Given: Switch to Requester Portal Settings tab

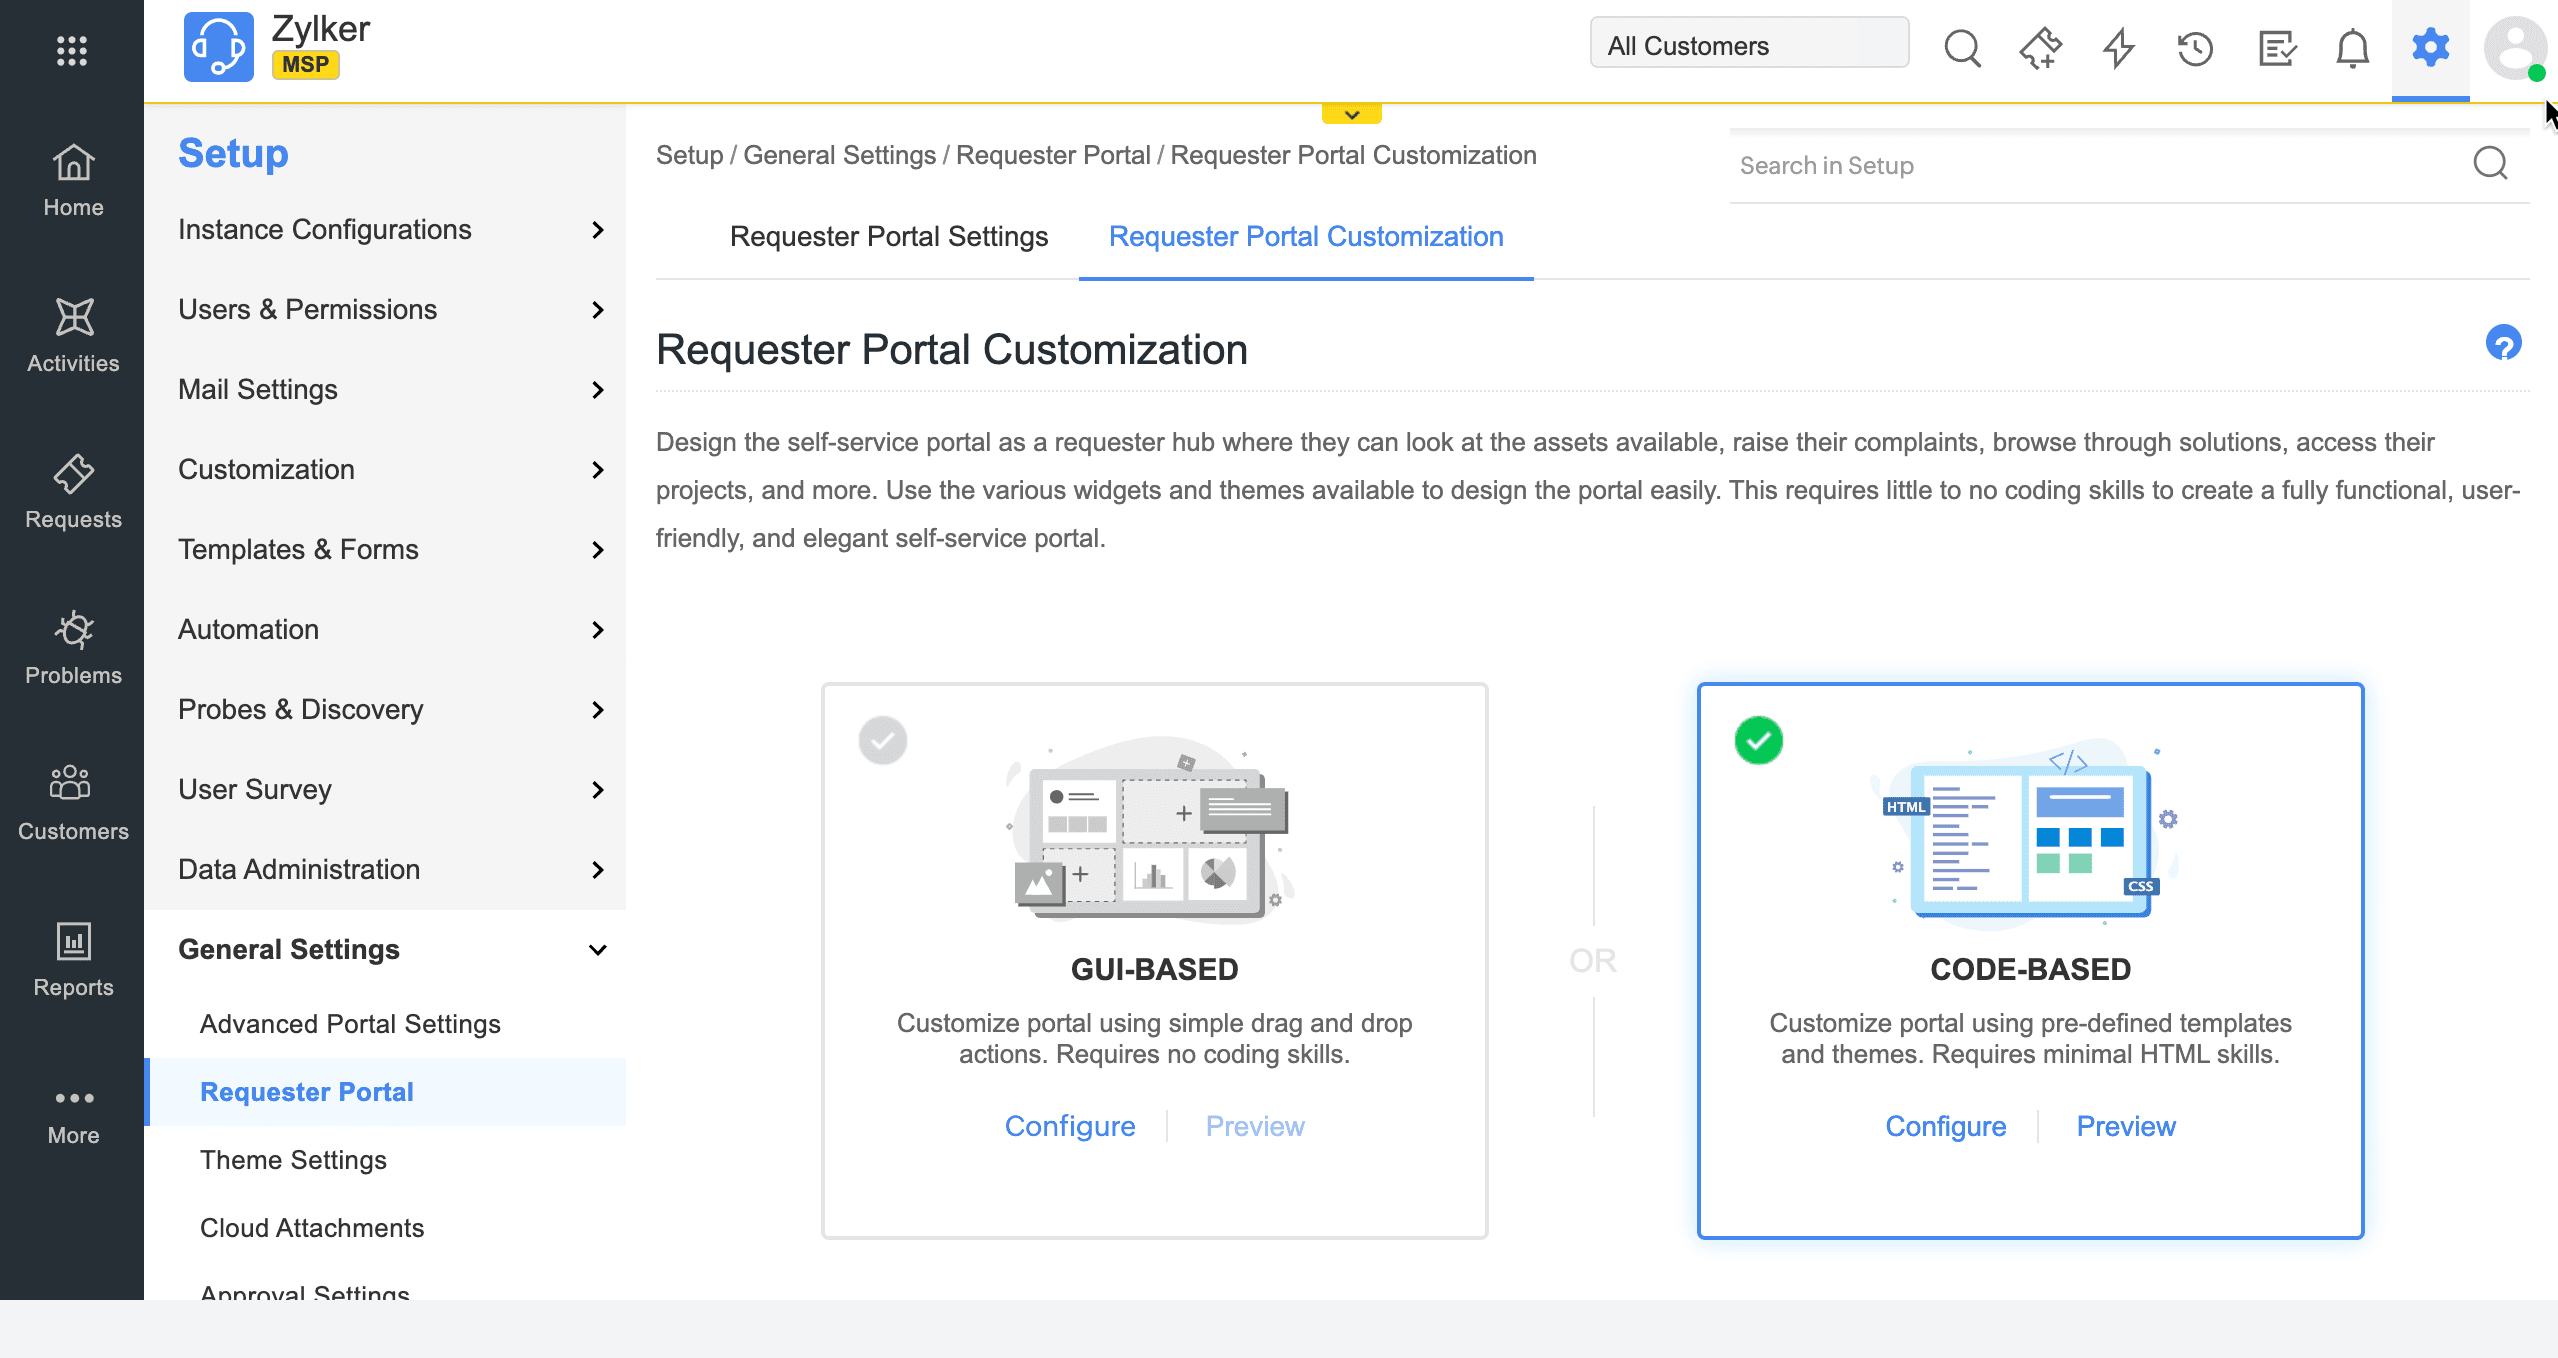Looking at the screenshot, I should coord(888,236).
